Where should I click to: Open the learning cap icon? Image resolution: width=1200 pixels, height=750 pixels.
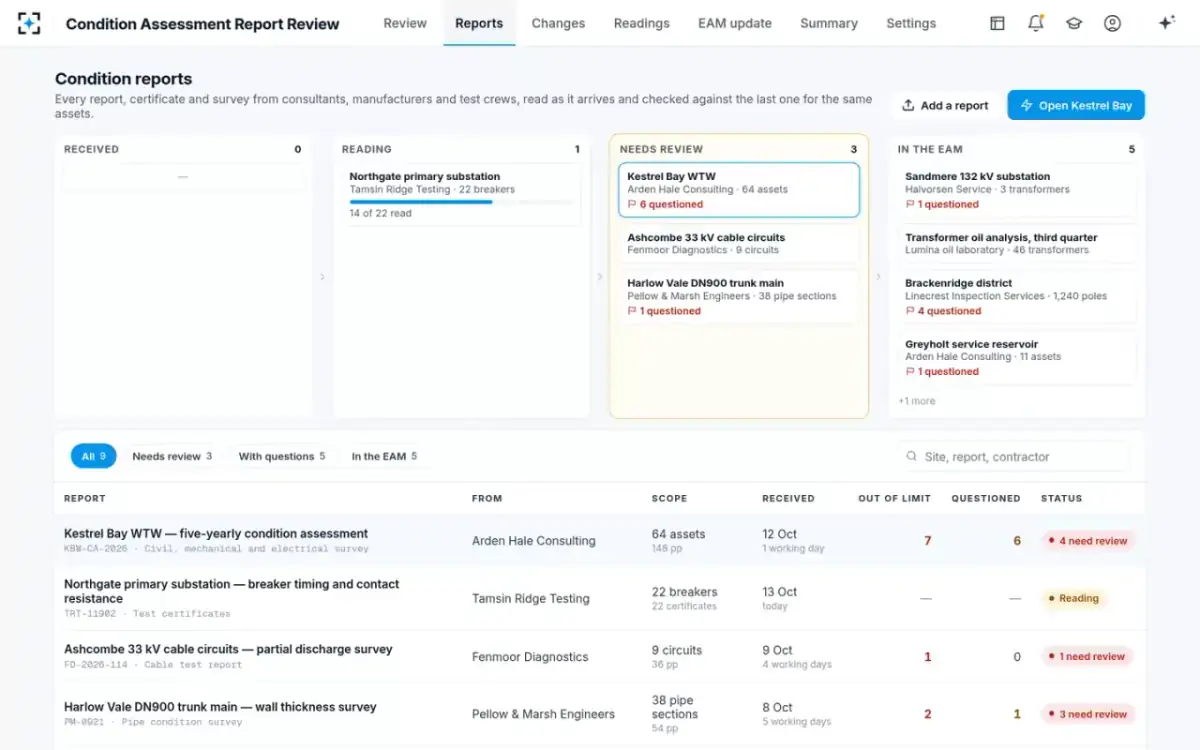(1074, 23)
